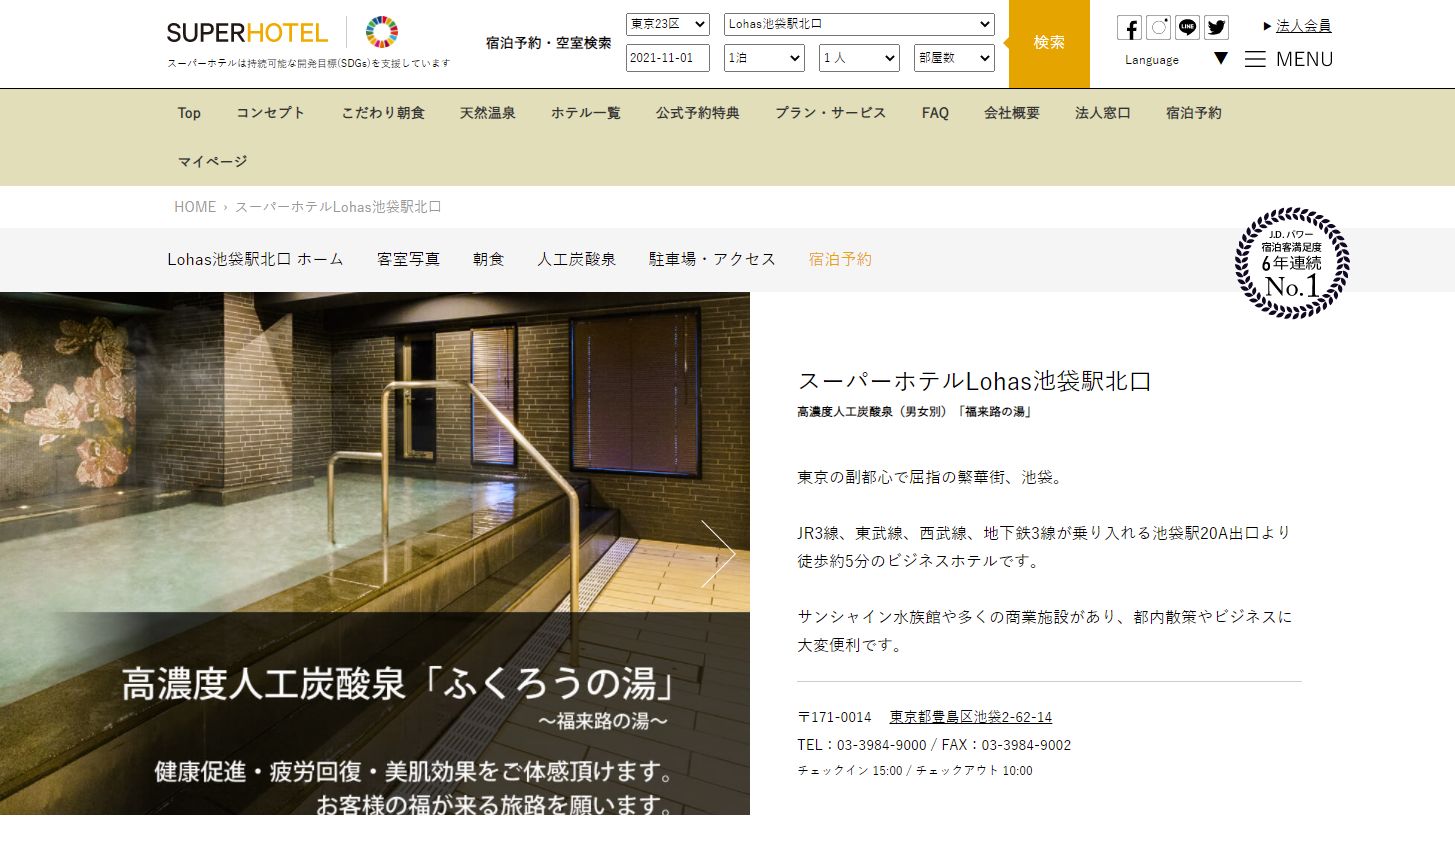The image size is (1455, 868).
Task: Select 駐車場・アクセス tab
Action: coord(712,259)
